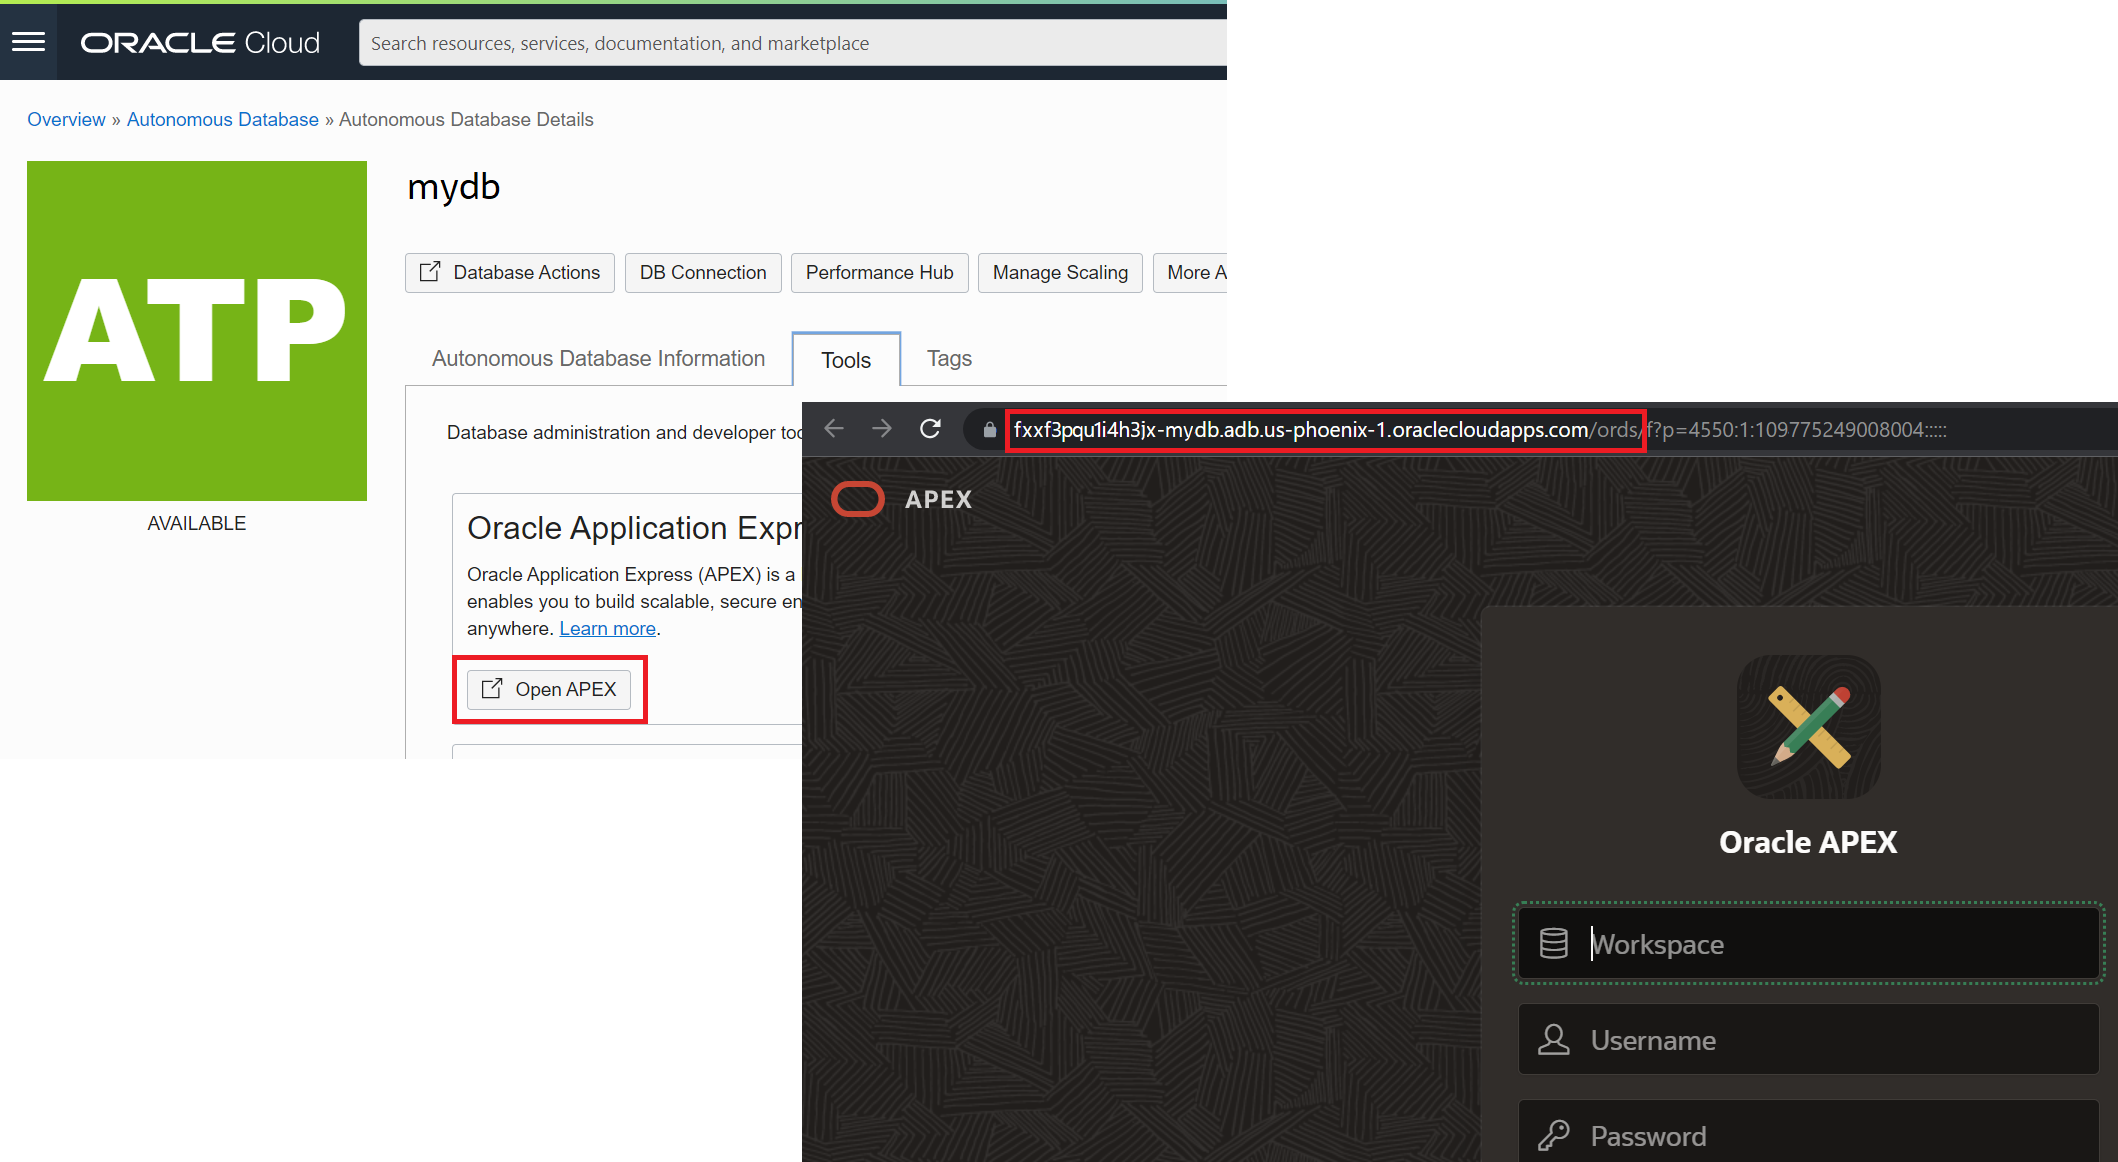Click the browser back arrow
Screen dimensions: 2118x1162
tap(834, 429)
